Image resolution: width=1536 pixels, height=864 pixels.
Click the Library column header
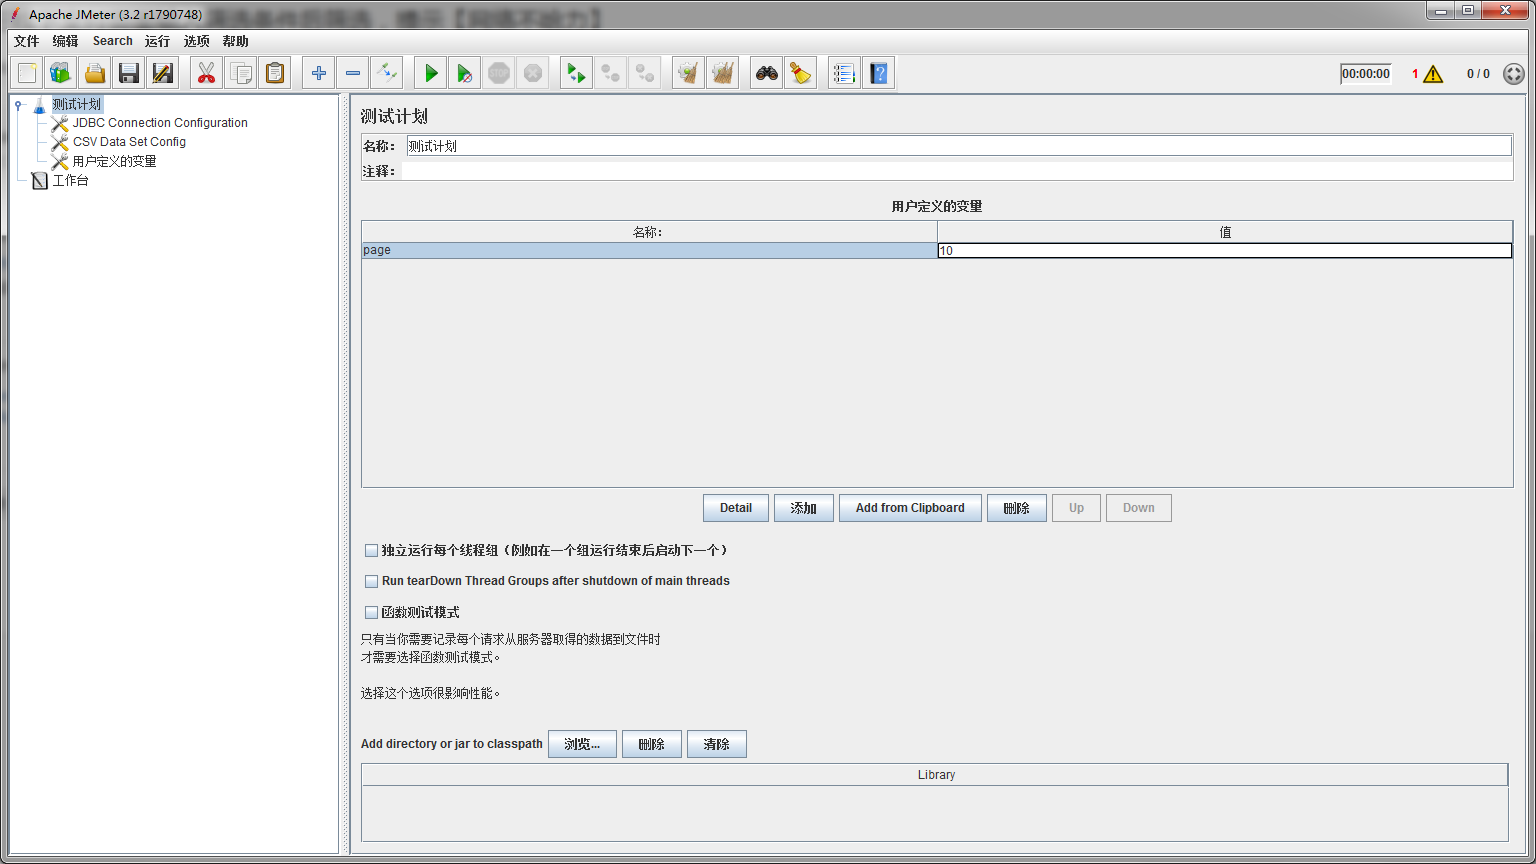tap(936, 775)
